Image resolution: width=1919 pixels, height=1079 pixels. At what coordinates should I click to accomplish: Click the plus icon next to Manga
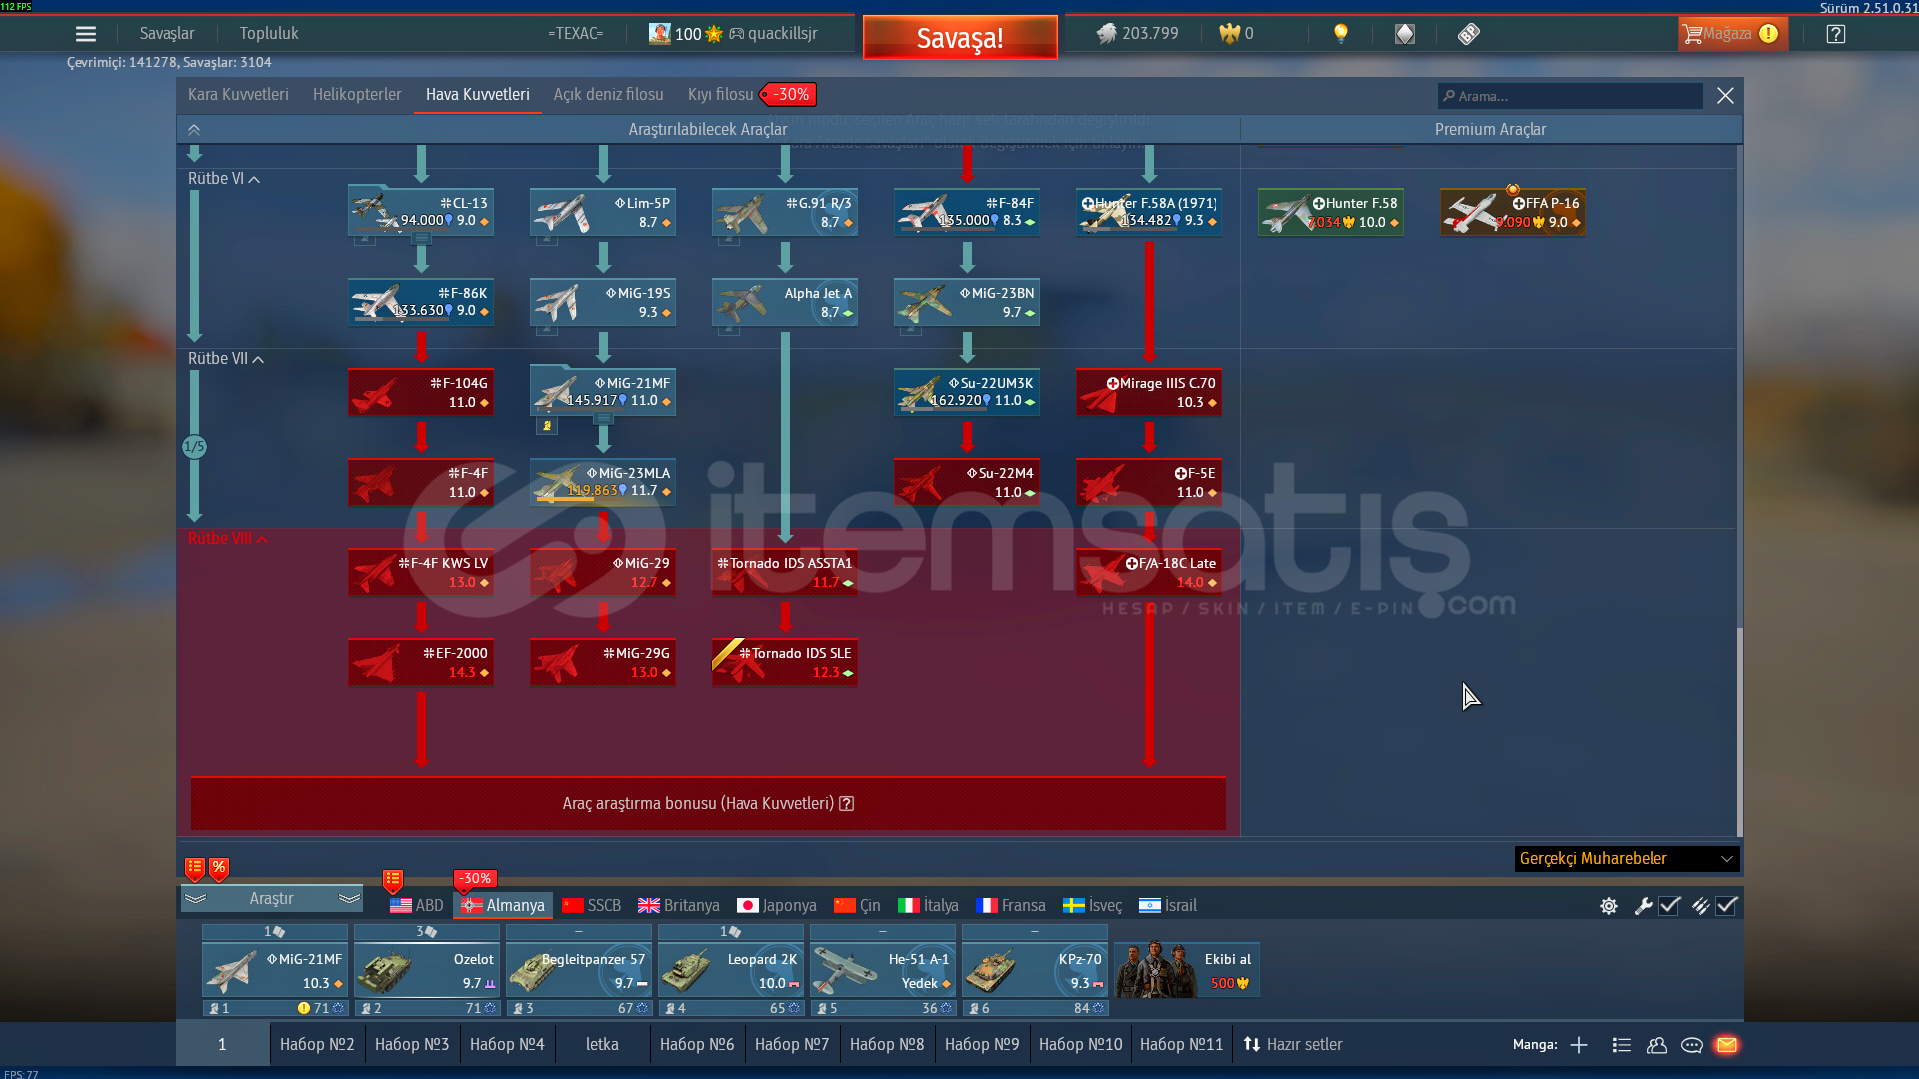pos(1579,1045)
